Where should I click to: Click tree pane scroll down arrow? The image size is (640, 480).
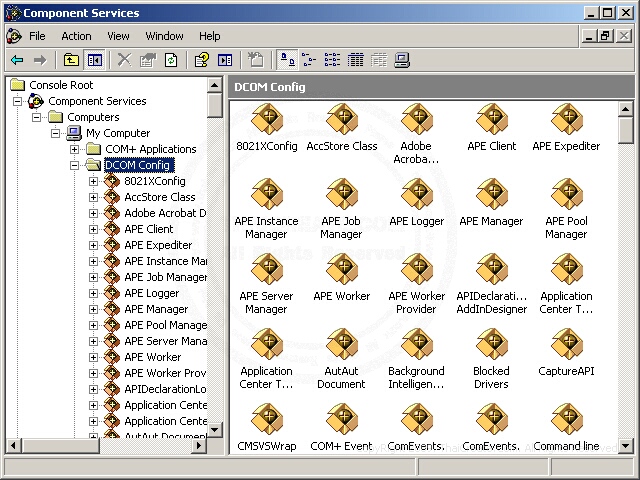[215, 429]
